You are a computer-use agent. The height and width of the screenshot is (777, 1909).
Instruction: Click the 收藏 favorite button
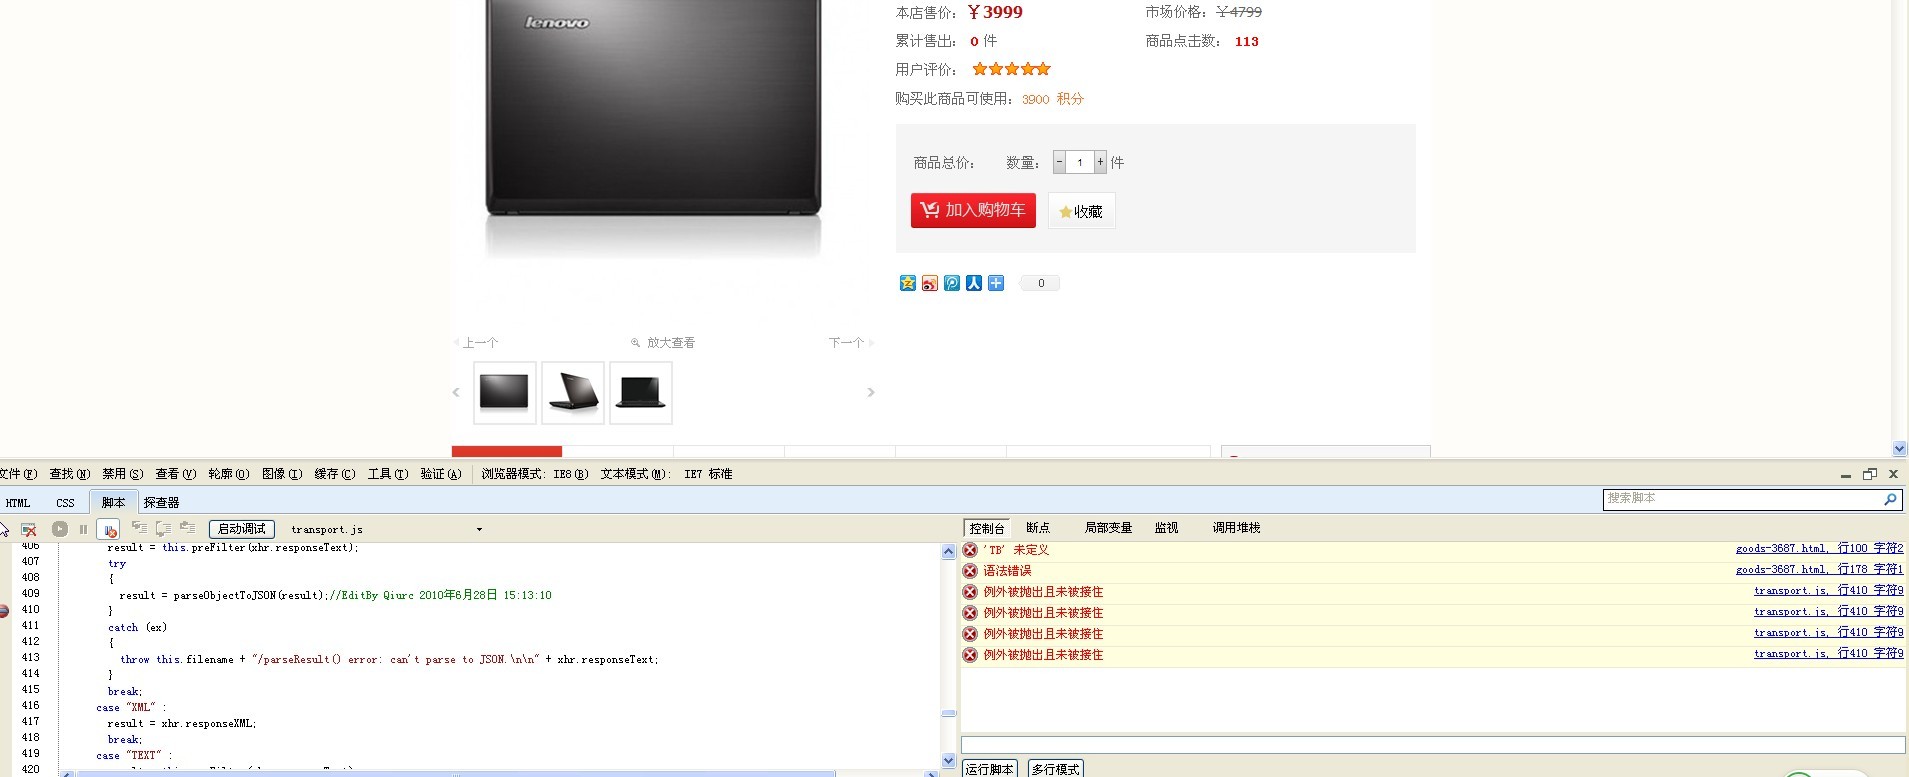pyautogui.click(x=1081, y=211)
